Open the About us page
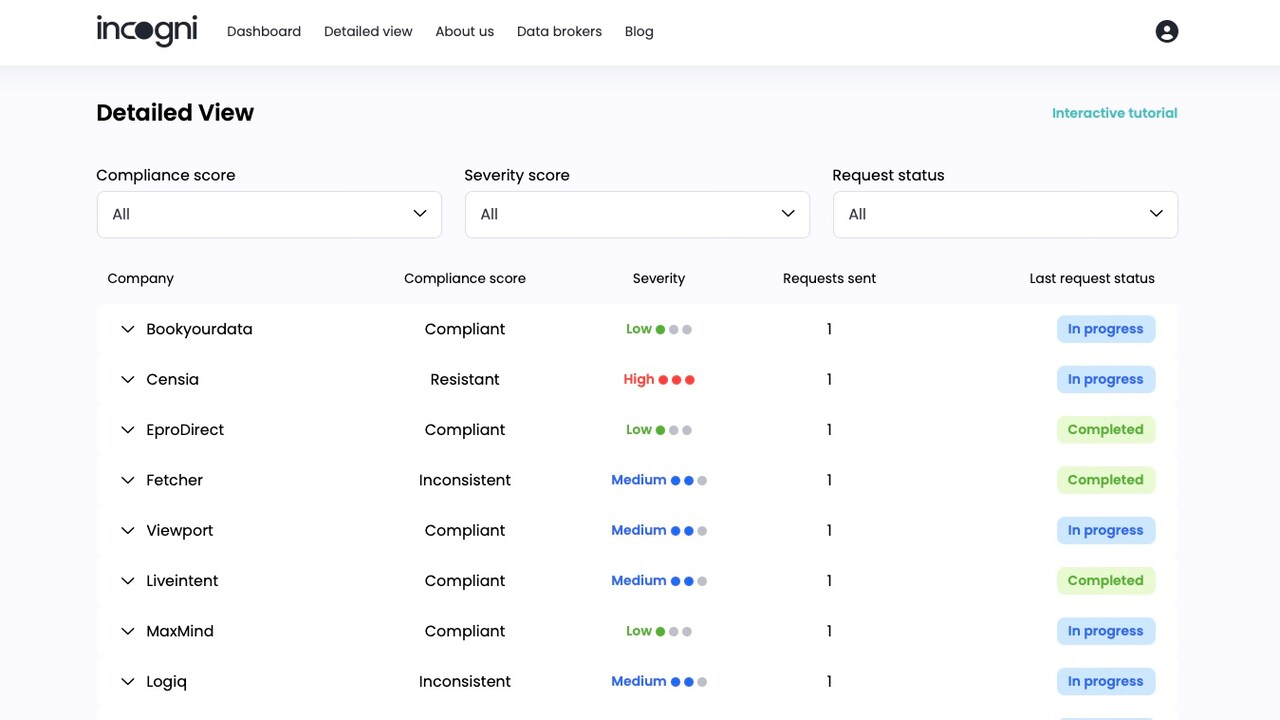 coord(464,31)
